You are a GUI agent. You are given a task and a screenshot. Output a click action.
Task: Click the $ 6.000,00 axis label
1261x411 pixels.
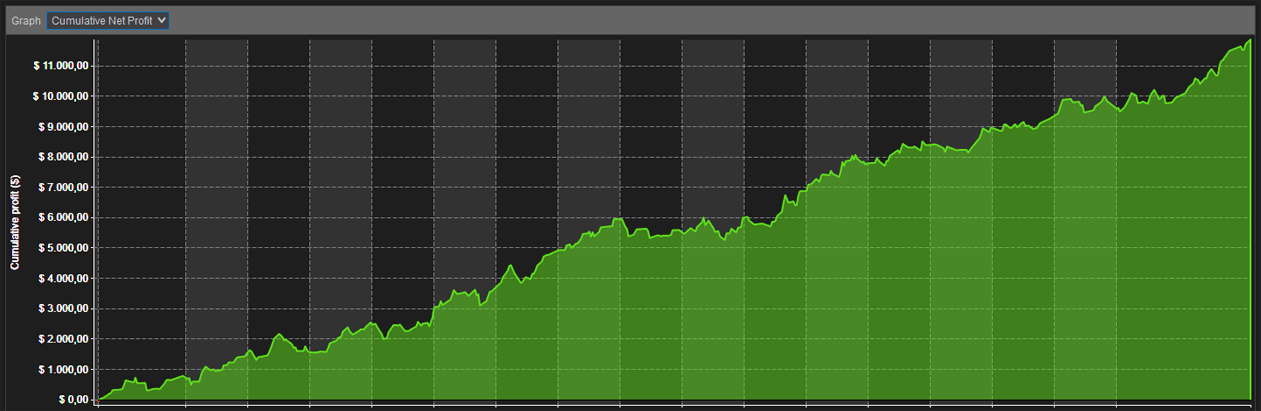tap(65, 218)
